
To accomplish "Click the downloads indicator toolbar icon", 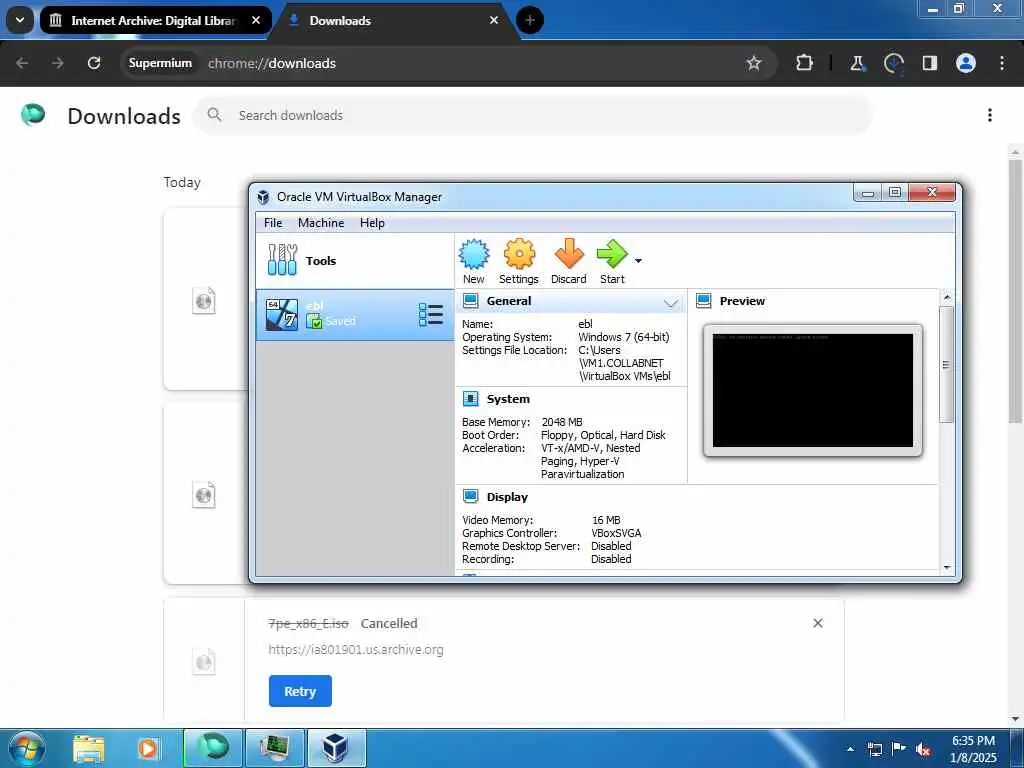I will (893, 63).
